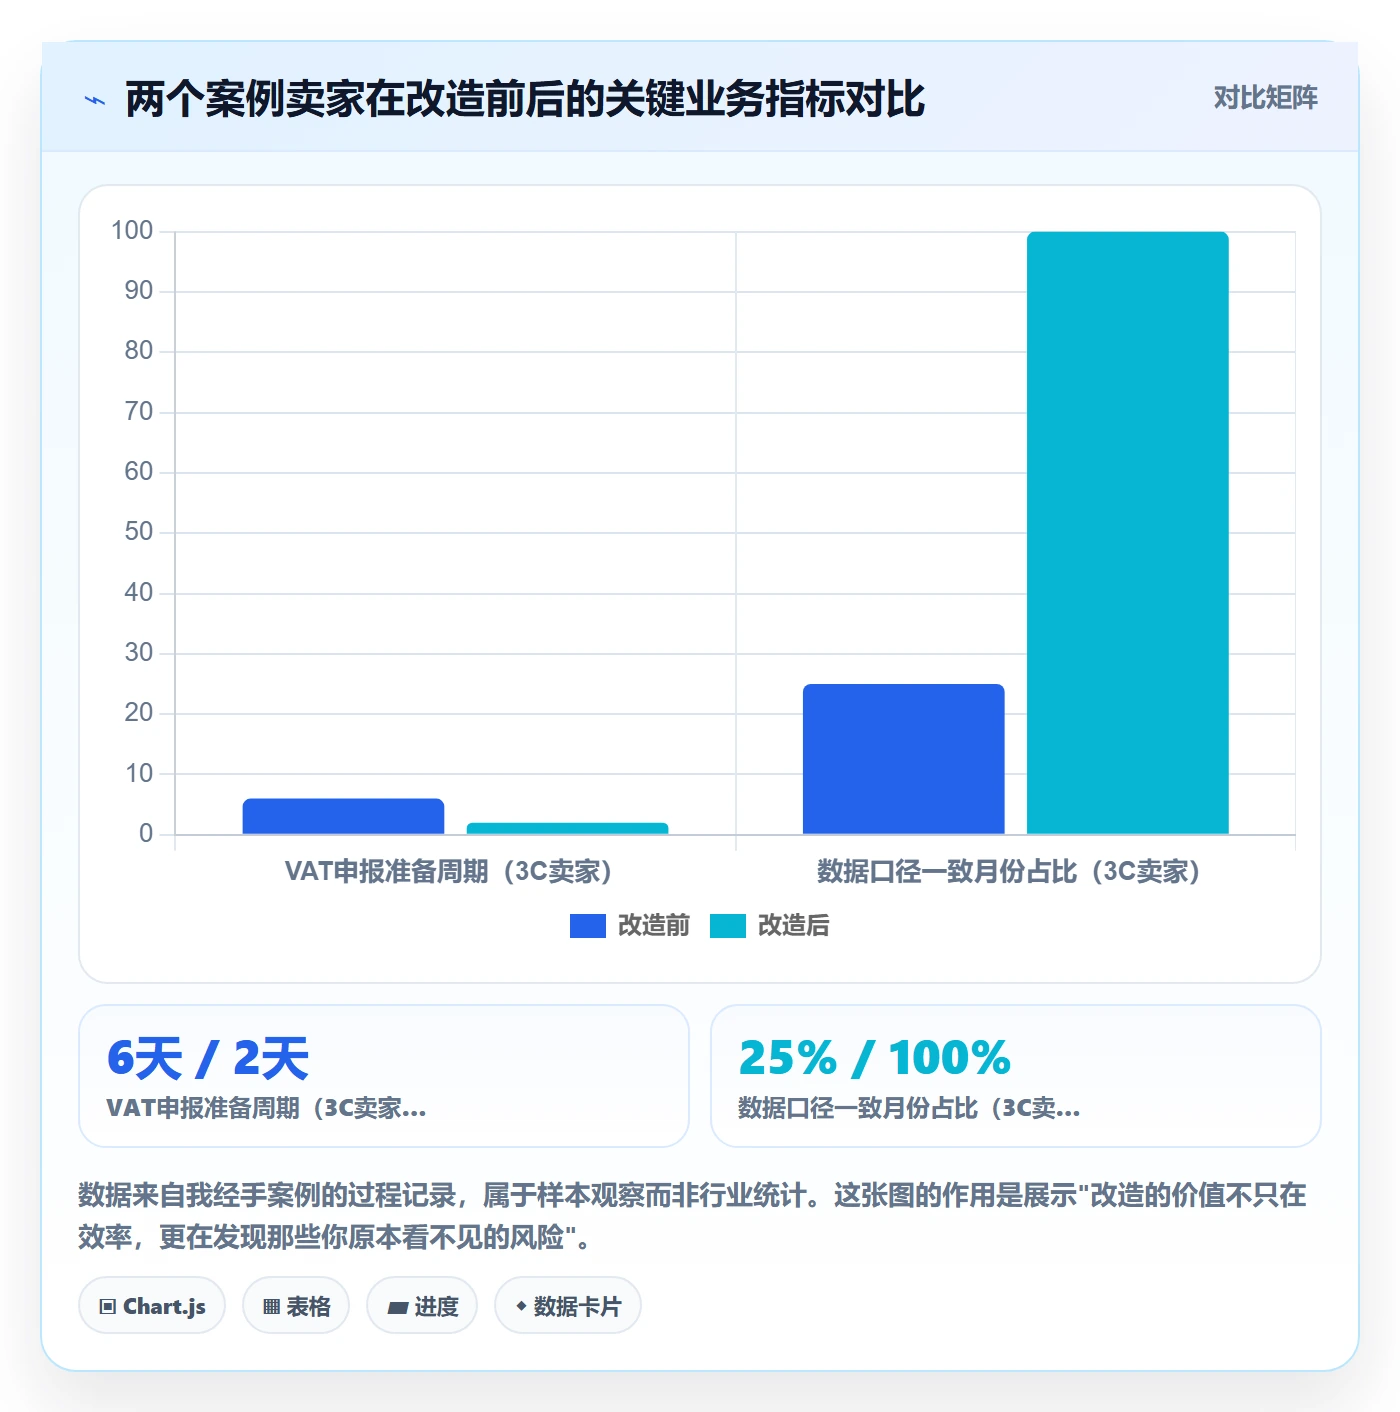Click the 对比矩阵 label in header
This screenshot has height=1412, width=1400.
click(1265, 98)
